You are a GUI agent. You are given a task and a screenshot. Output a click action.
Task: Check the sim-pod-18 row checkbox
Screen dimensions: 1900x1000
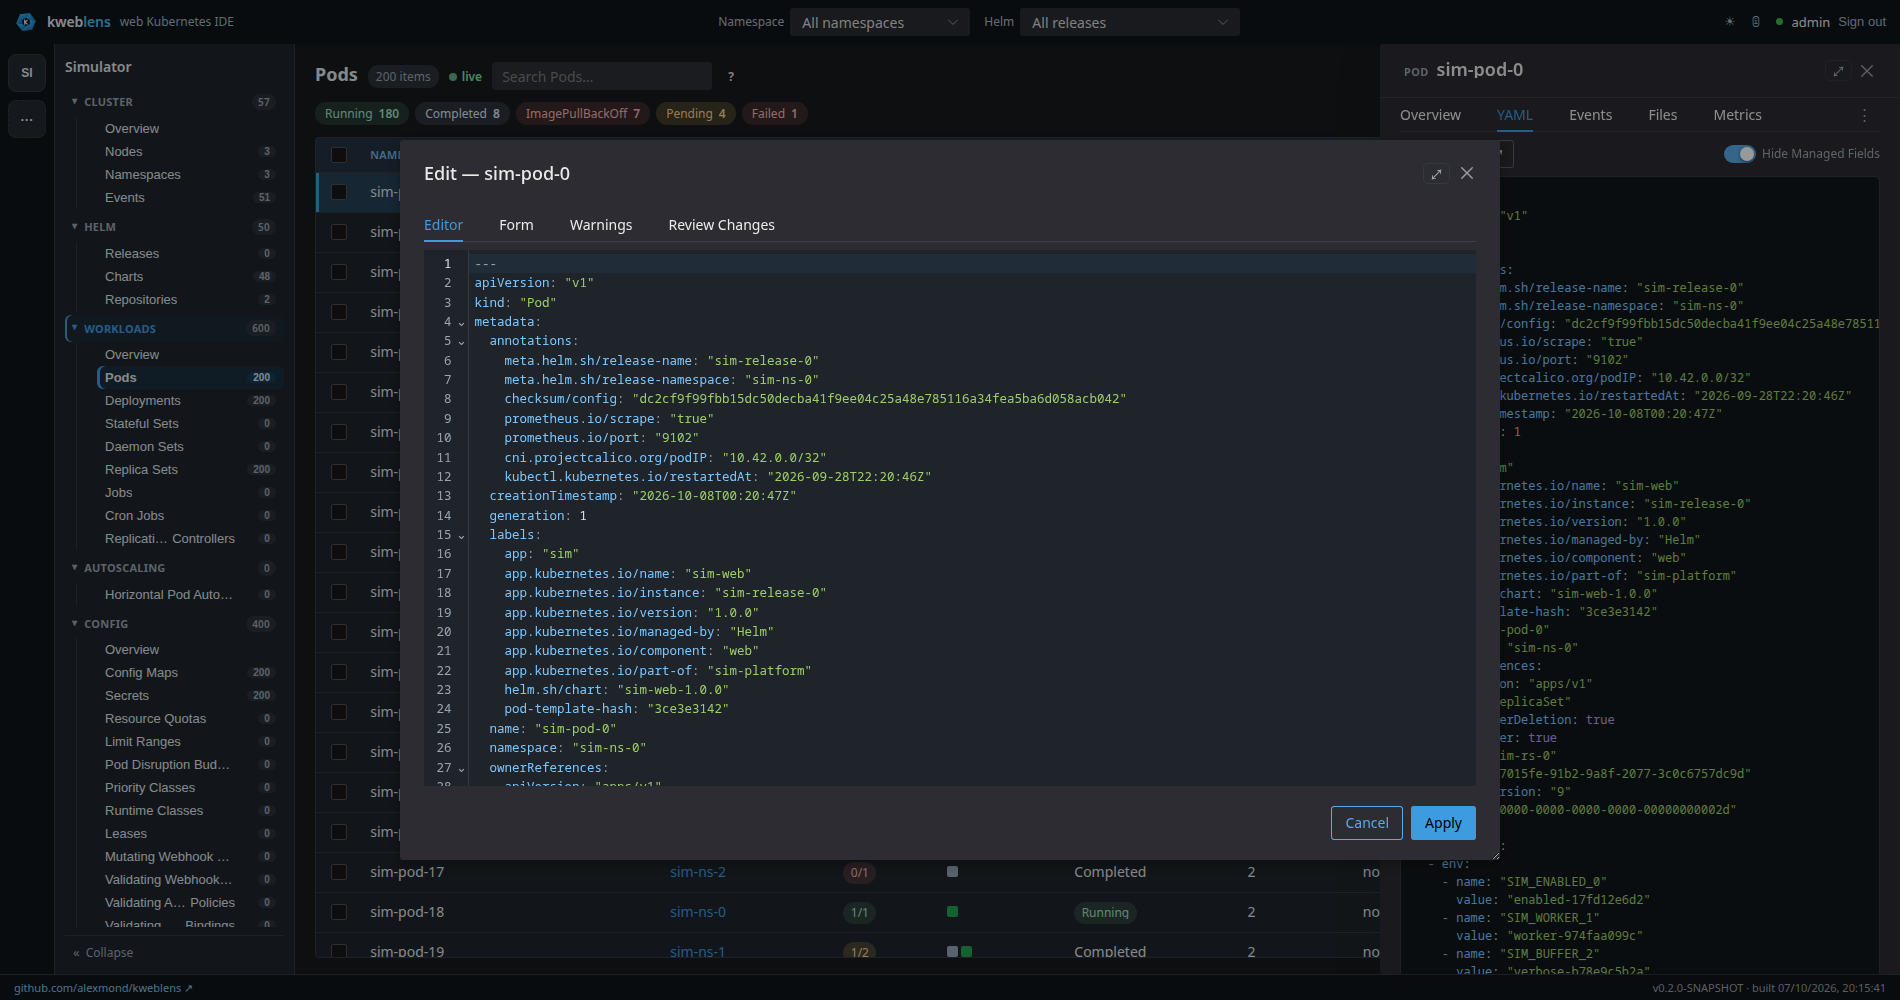tap(339, 912)
